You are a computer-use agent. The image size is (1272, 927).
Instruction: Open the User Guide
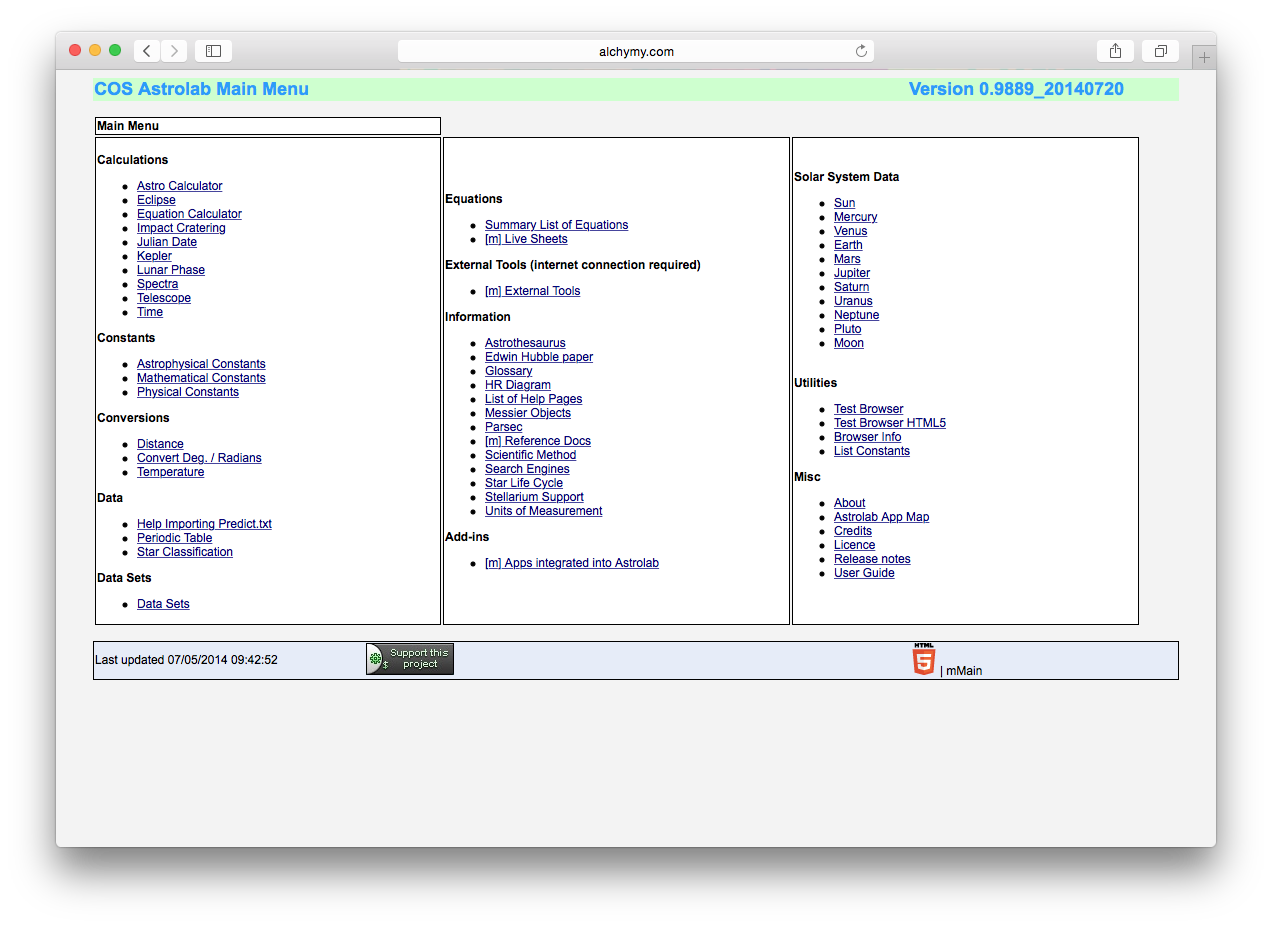(864, 572)
